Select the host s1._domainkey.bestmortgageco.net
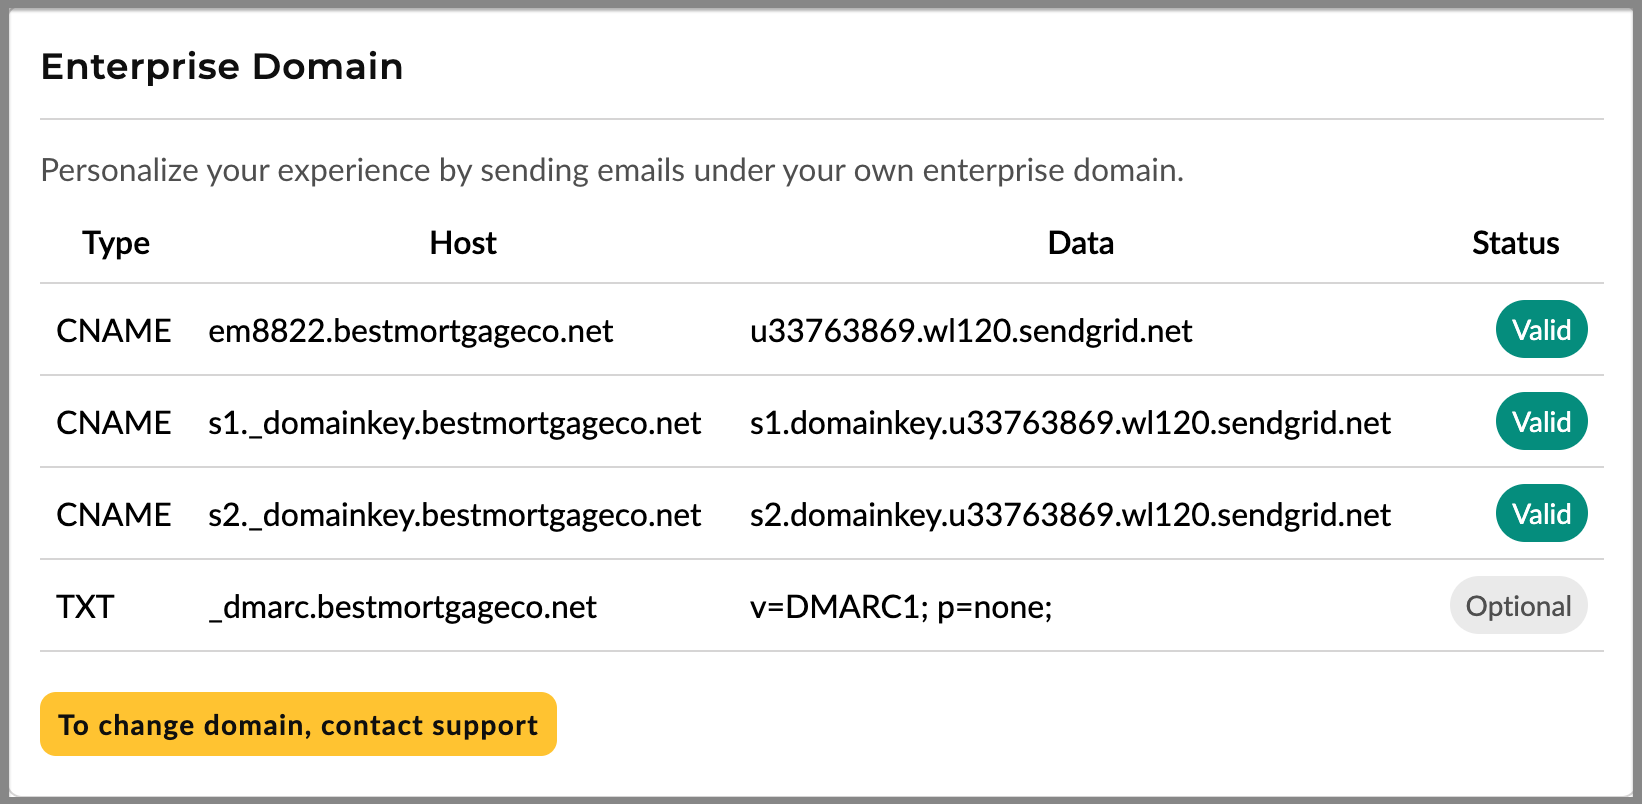This screenshot has height=804, width=1642. point(453,422)
